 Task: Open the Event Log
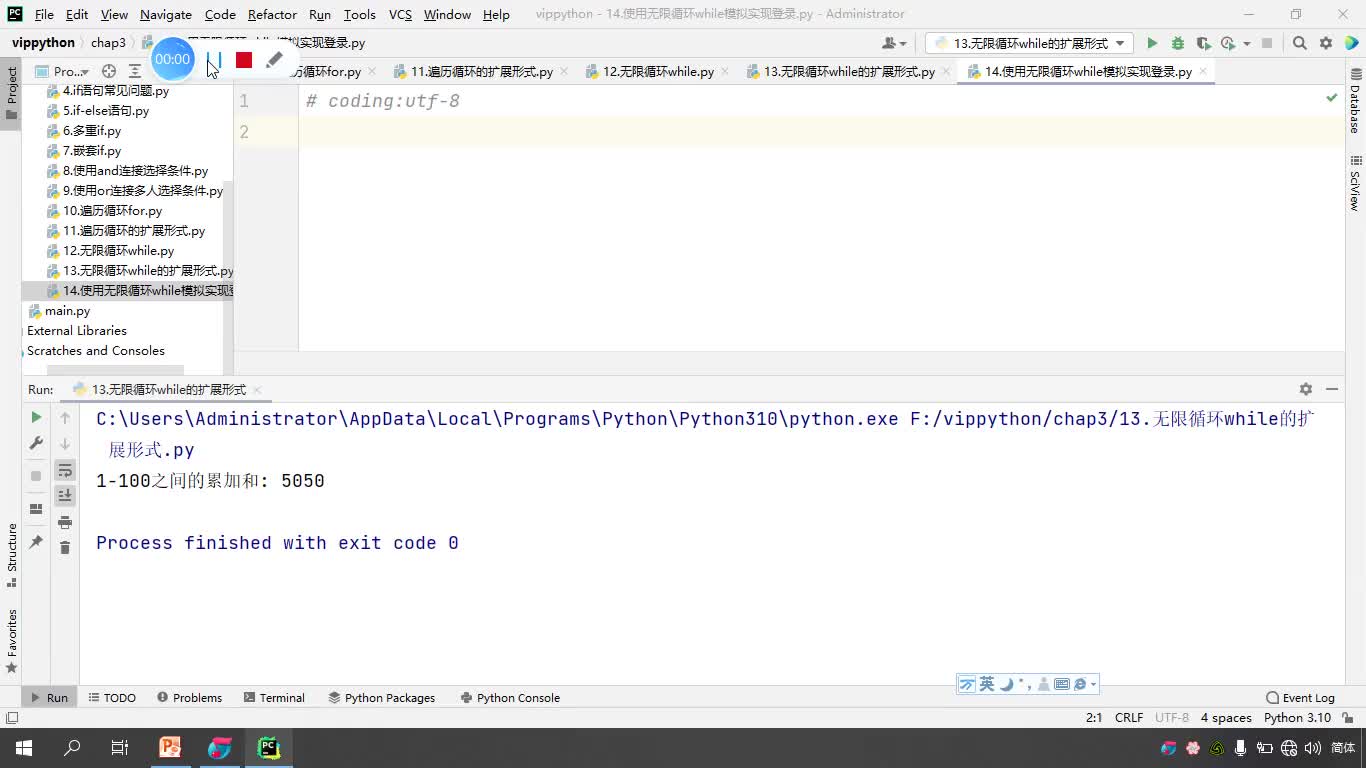tap(1300, 698)
